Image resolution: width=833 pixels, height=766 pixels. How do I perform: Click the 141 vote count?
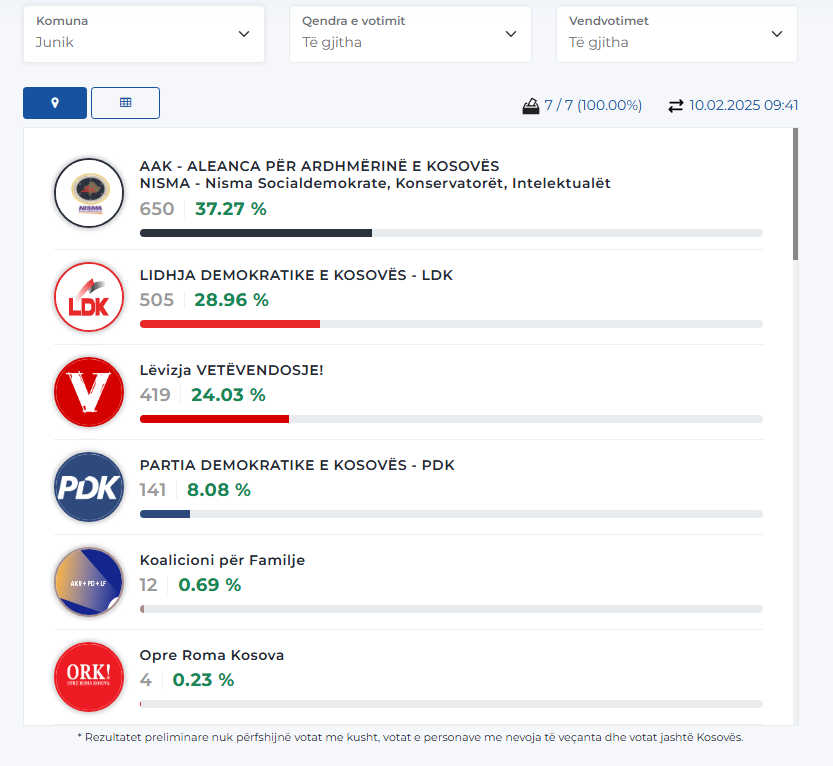click(153, 490)
